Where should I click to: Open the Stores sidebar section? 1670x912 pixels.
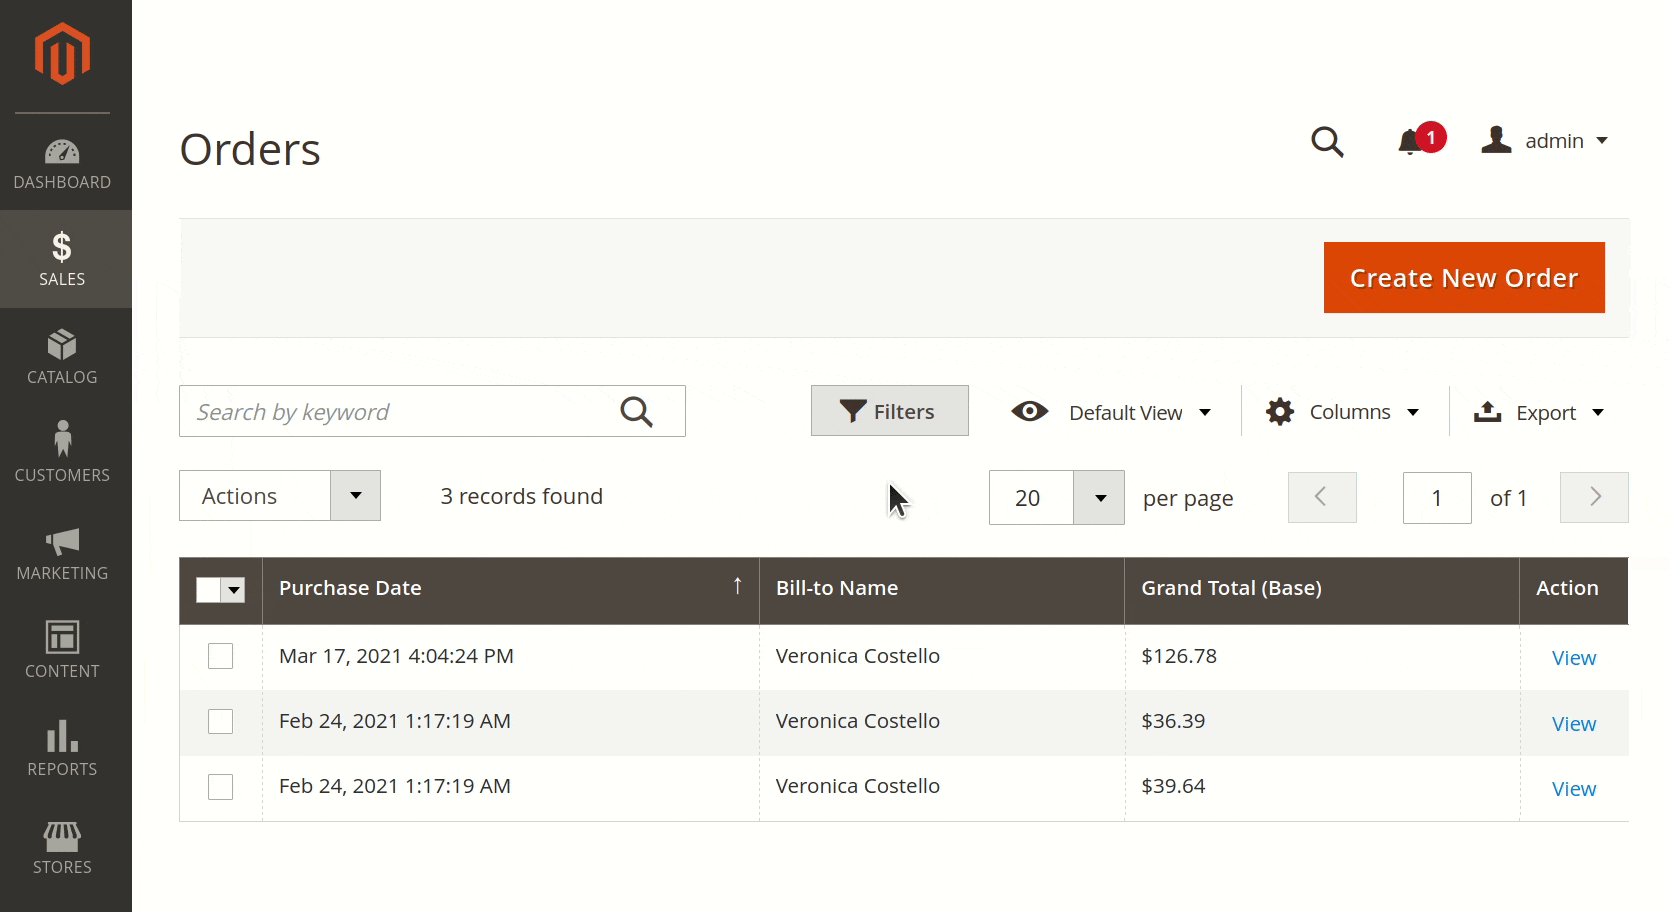(62, 847)
